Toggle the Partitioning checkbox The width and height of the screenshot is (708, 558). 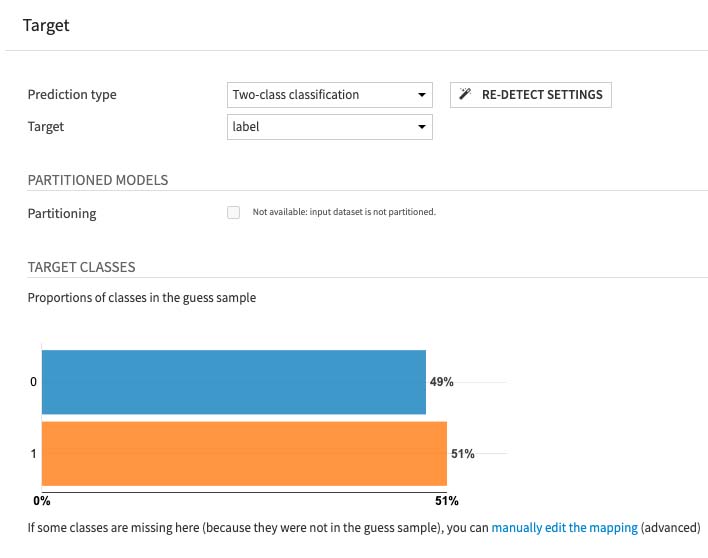coord(234,212)
